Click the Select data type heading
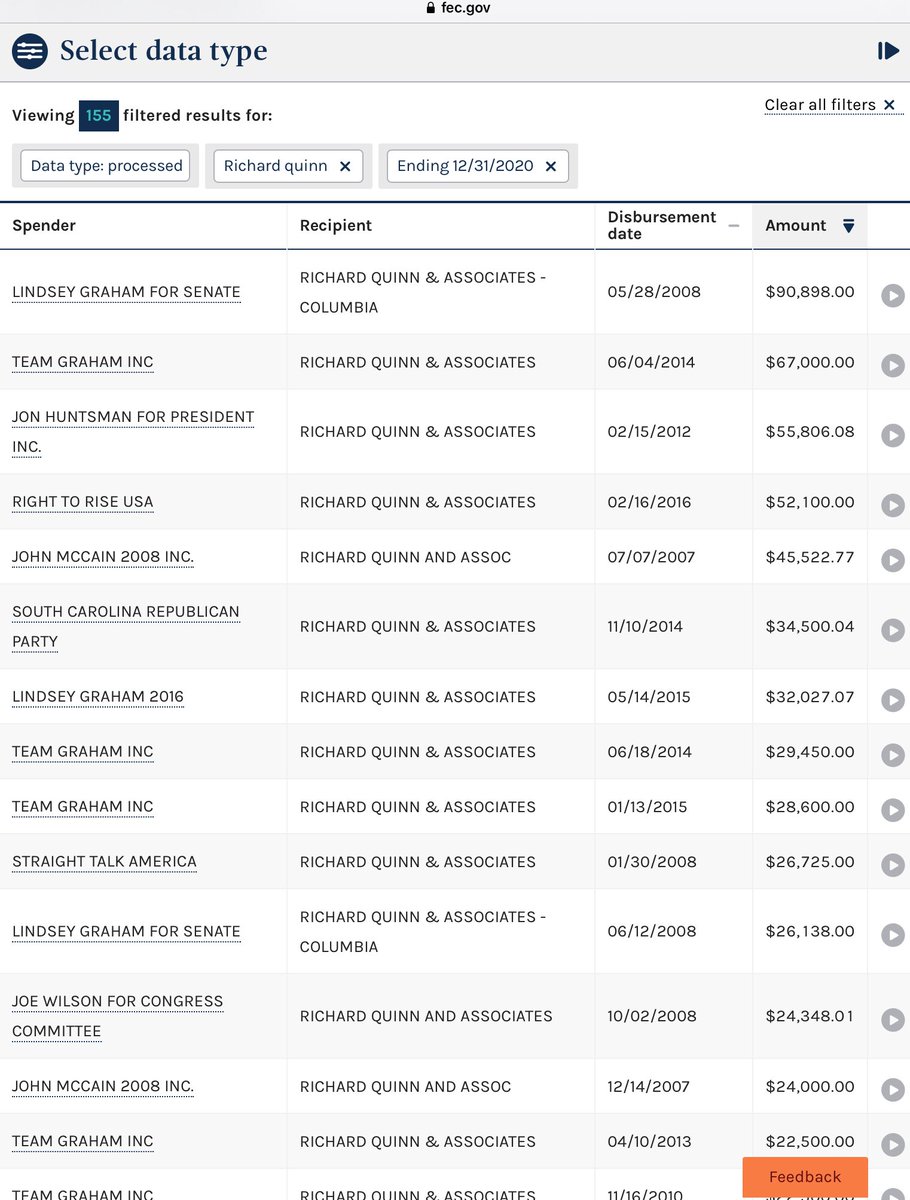The height and width of the screenshot is (1200, 910). coord(164,51)
